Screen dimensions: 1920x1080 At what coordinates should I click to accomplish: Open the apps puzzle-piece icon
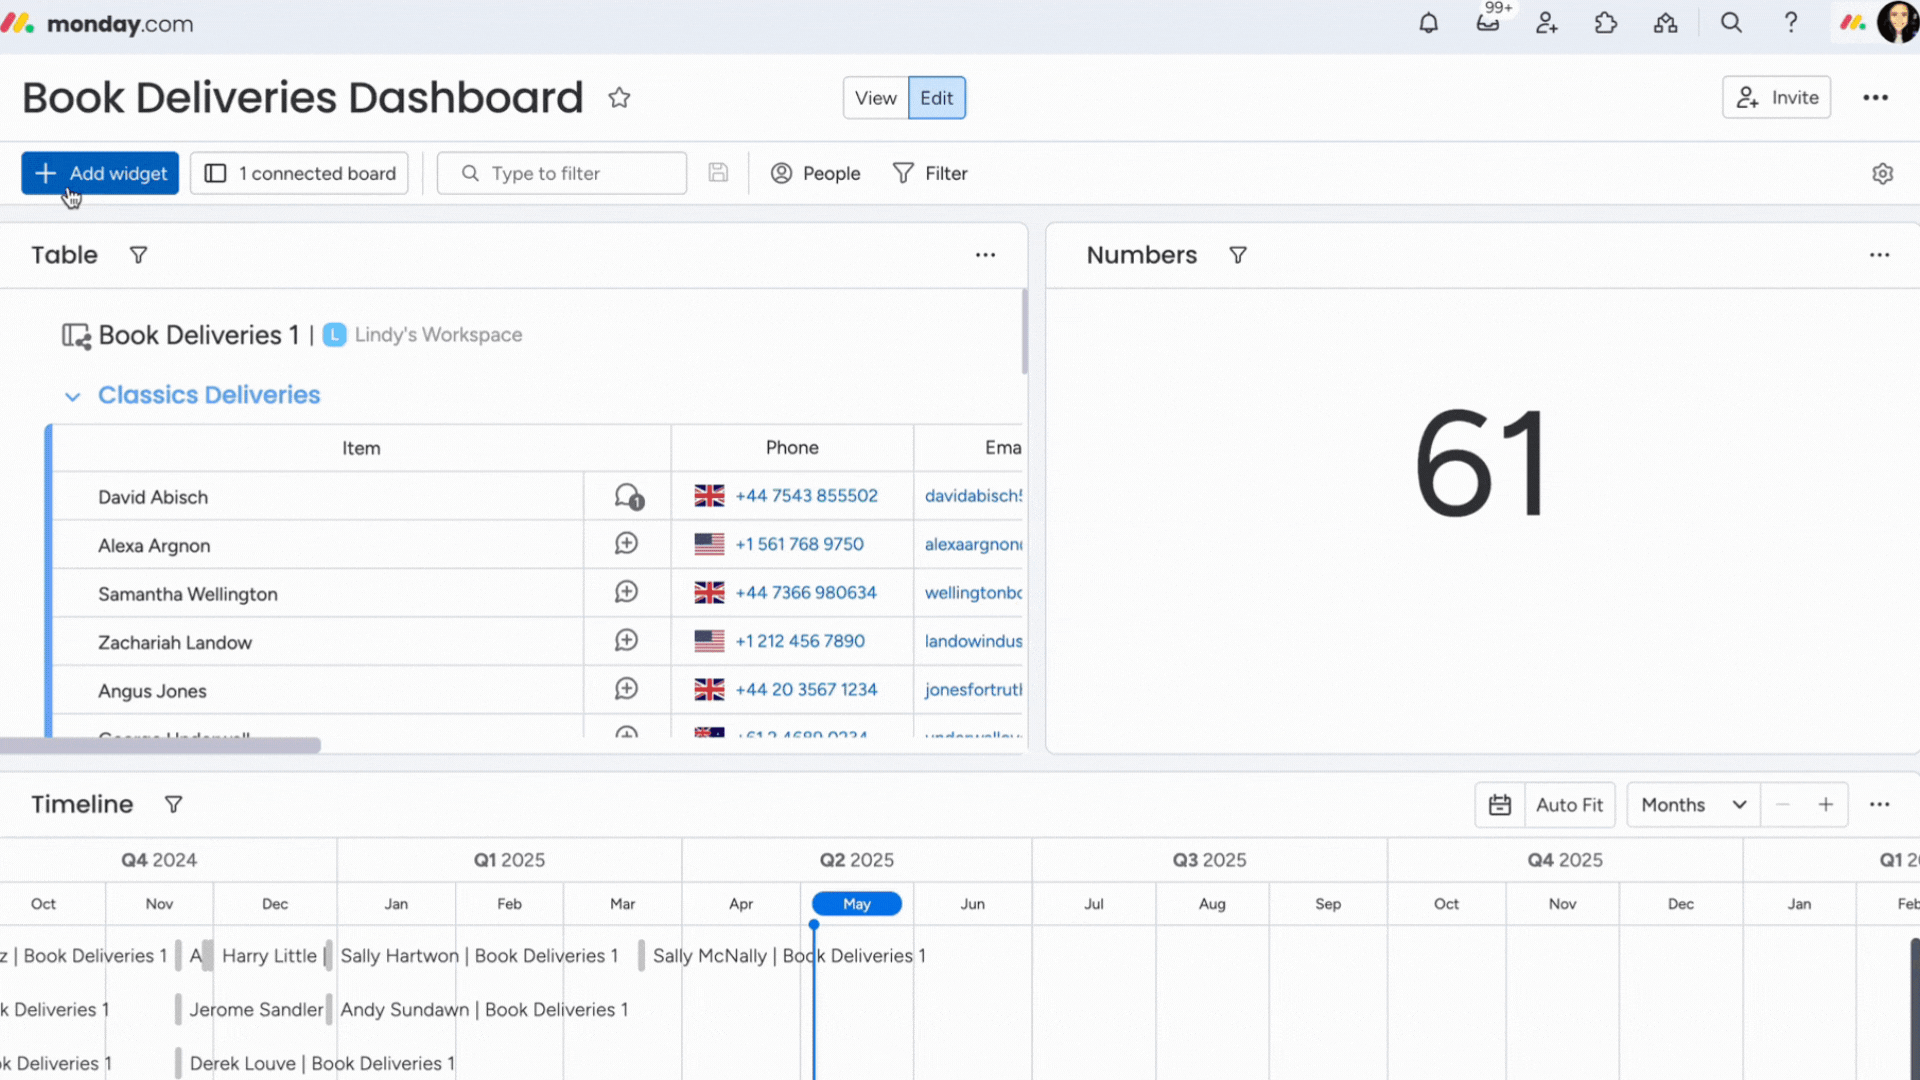click(x=1606, y=23)
